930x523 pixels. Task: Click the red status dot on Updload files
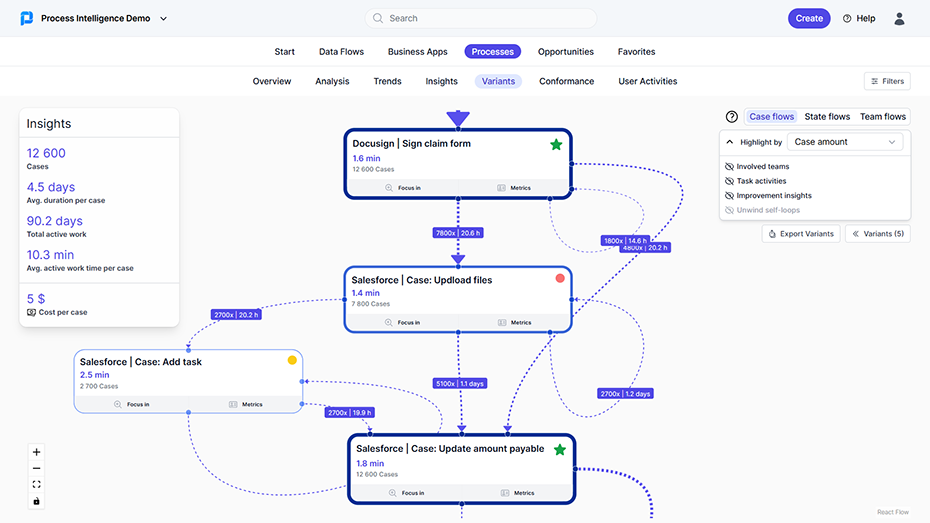tap(559, 279)
